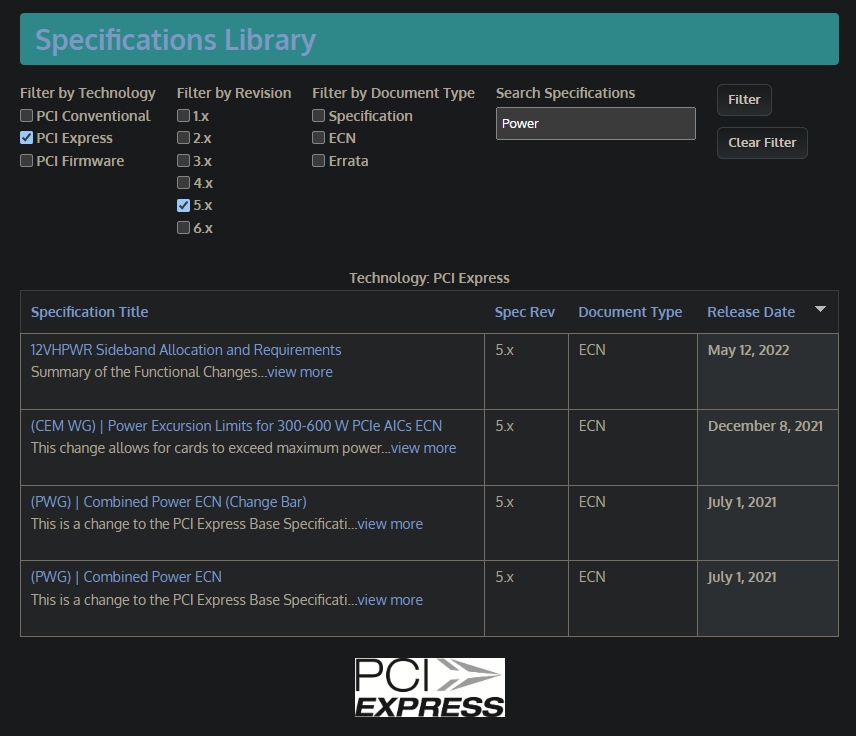Sort by Spec Rev column header
Viewport: 856px width, 736px height.
525,312
